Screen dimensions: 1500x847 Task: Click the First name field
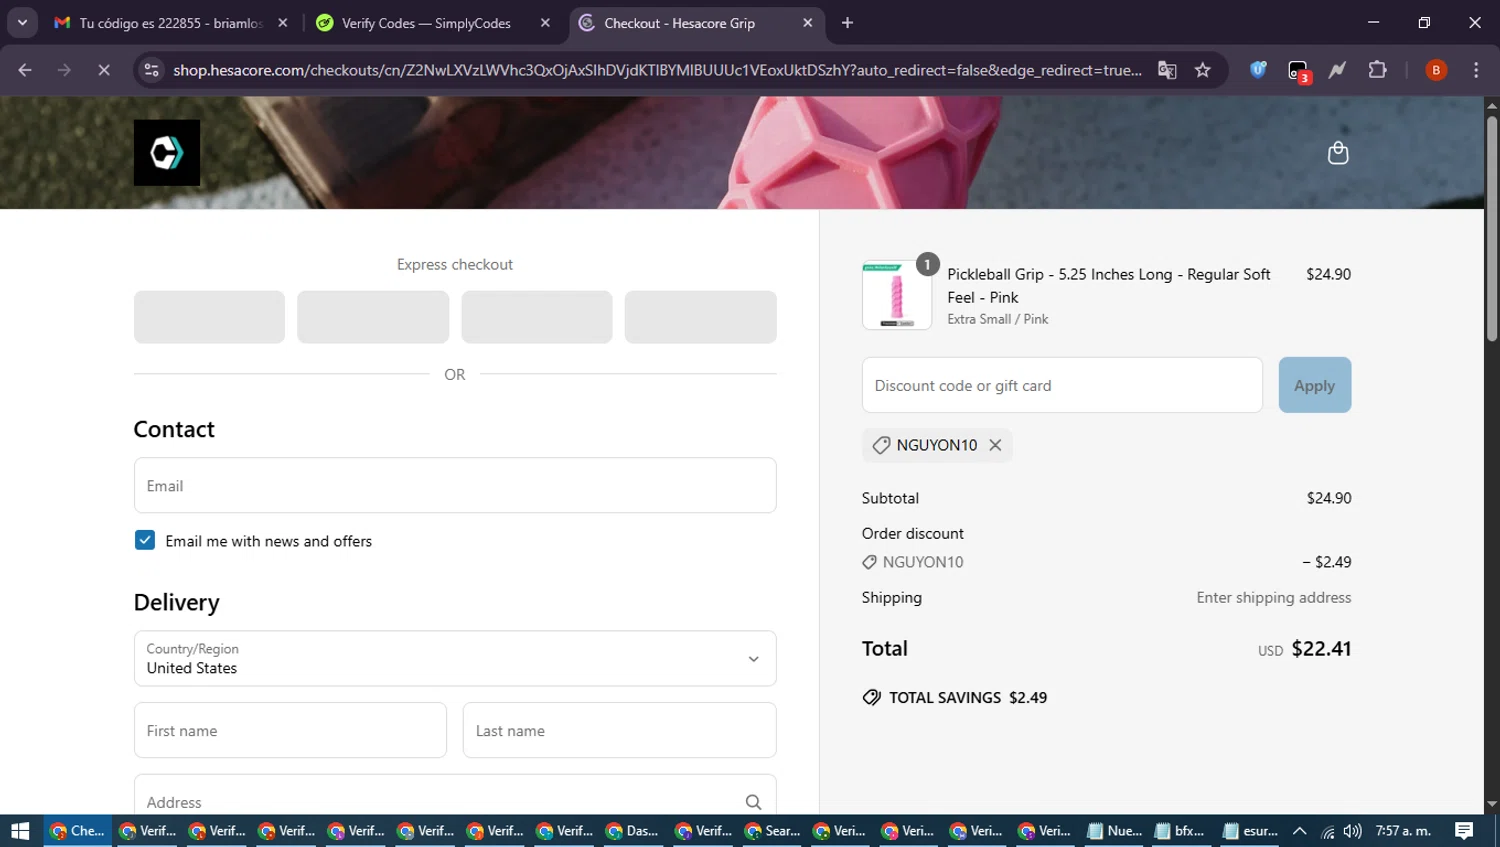pyautogui.click(x=290, y=730)
